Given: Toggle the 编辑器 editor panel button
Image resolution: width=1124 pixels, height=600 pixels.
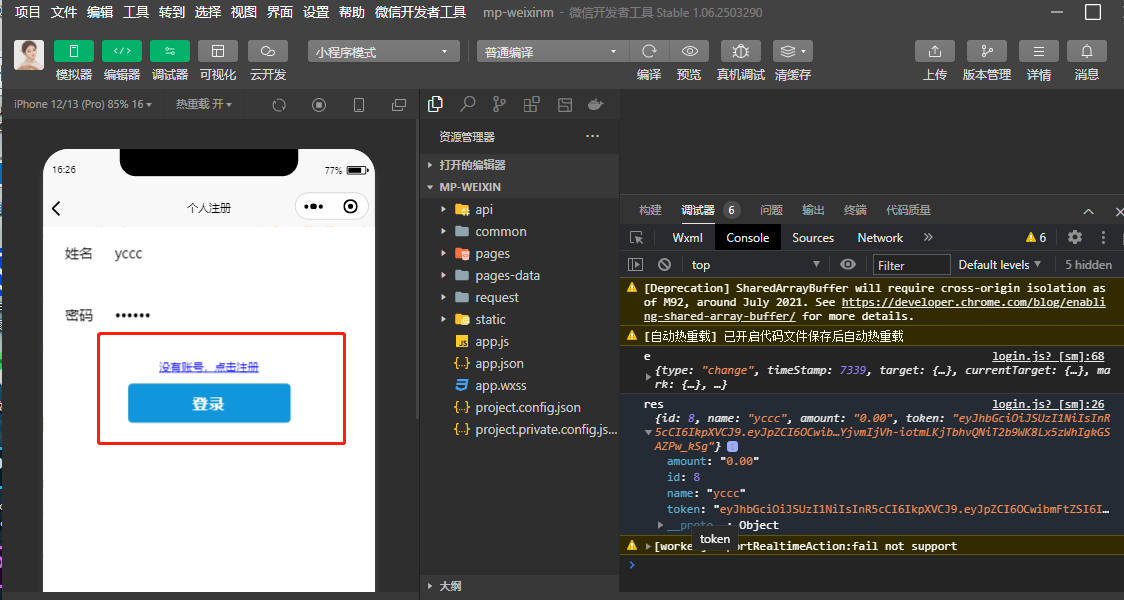Looking at the screenshot, I should (x=122, y=52).
